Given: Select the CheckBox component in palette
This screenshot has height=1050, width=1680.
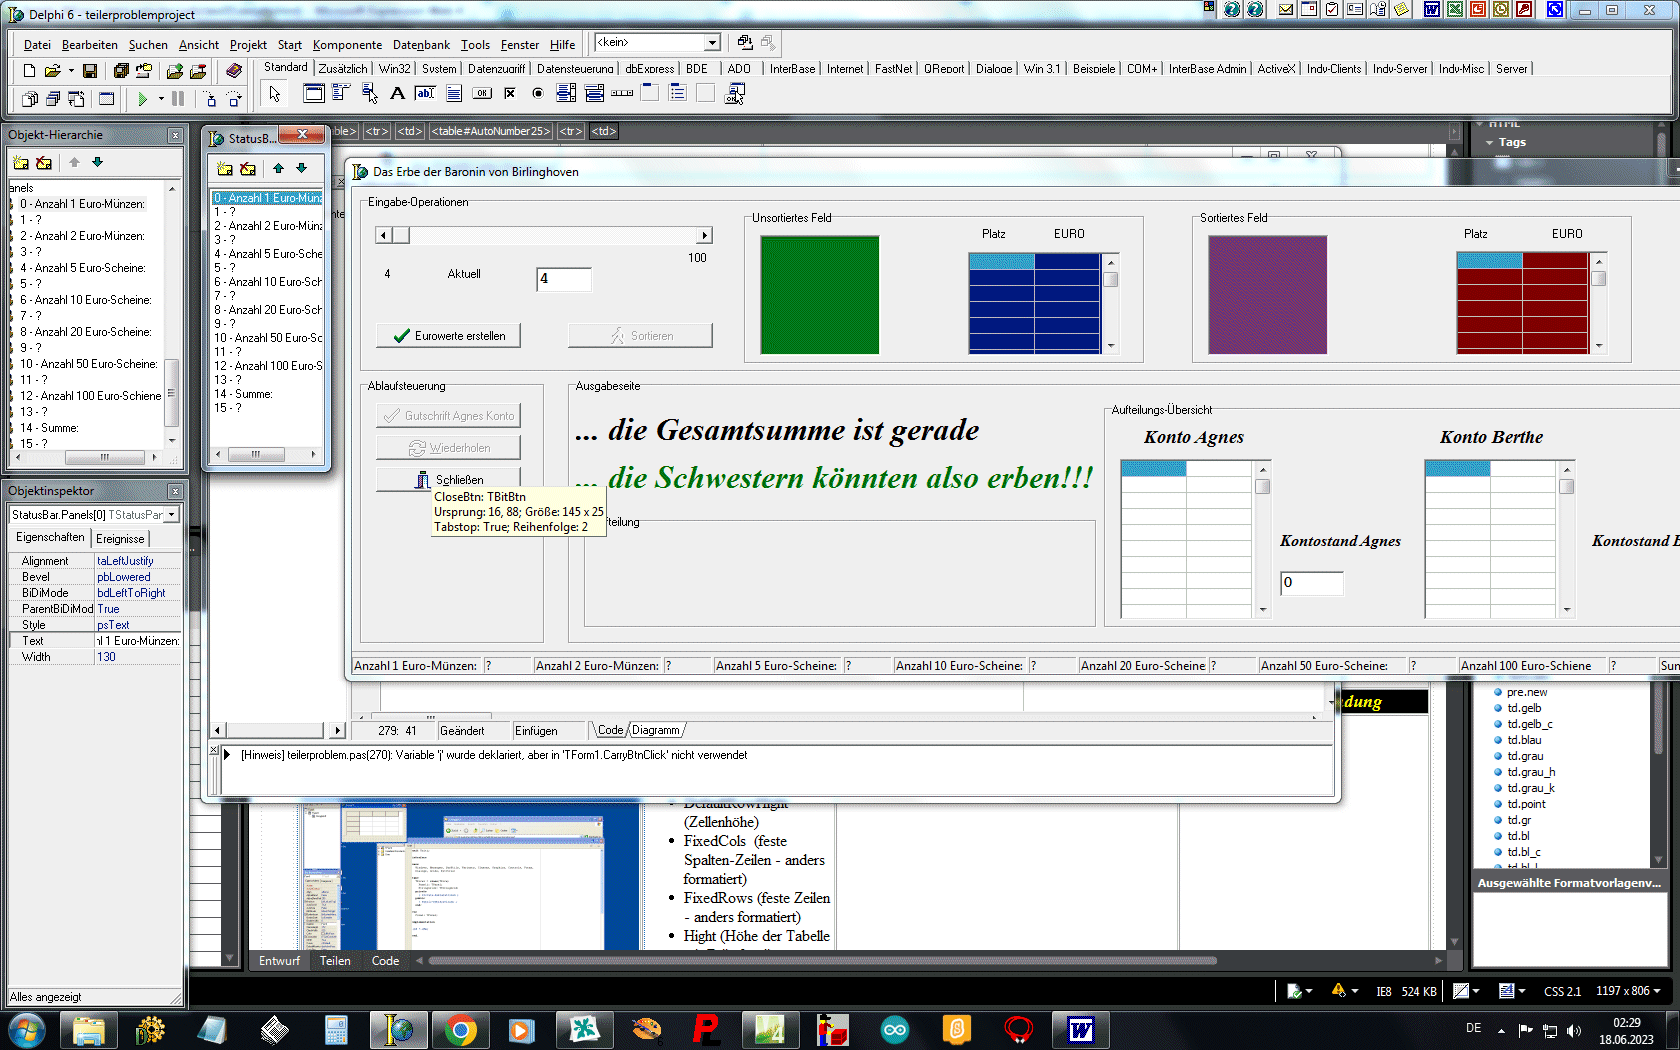Looking at the screenshot, I should [x=510, y=94].
